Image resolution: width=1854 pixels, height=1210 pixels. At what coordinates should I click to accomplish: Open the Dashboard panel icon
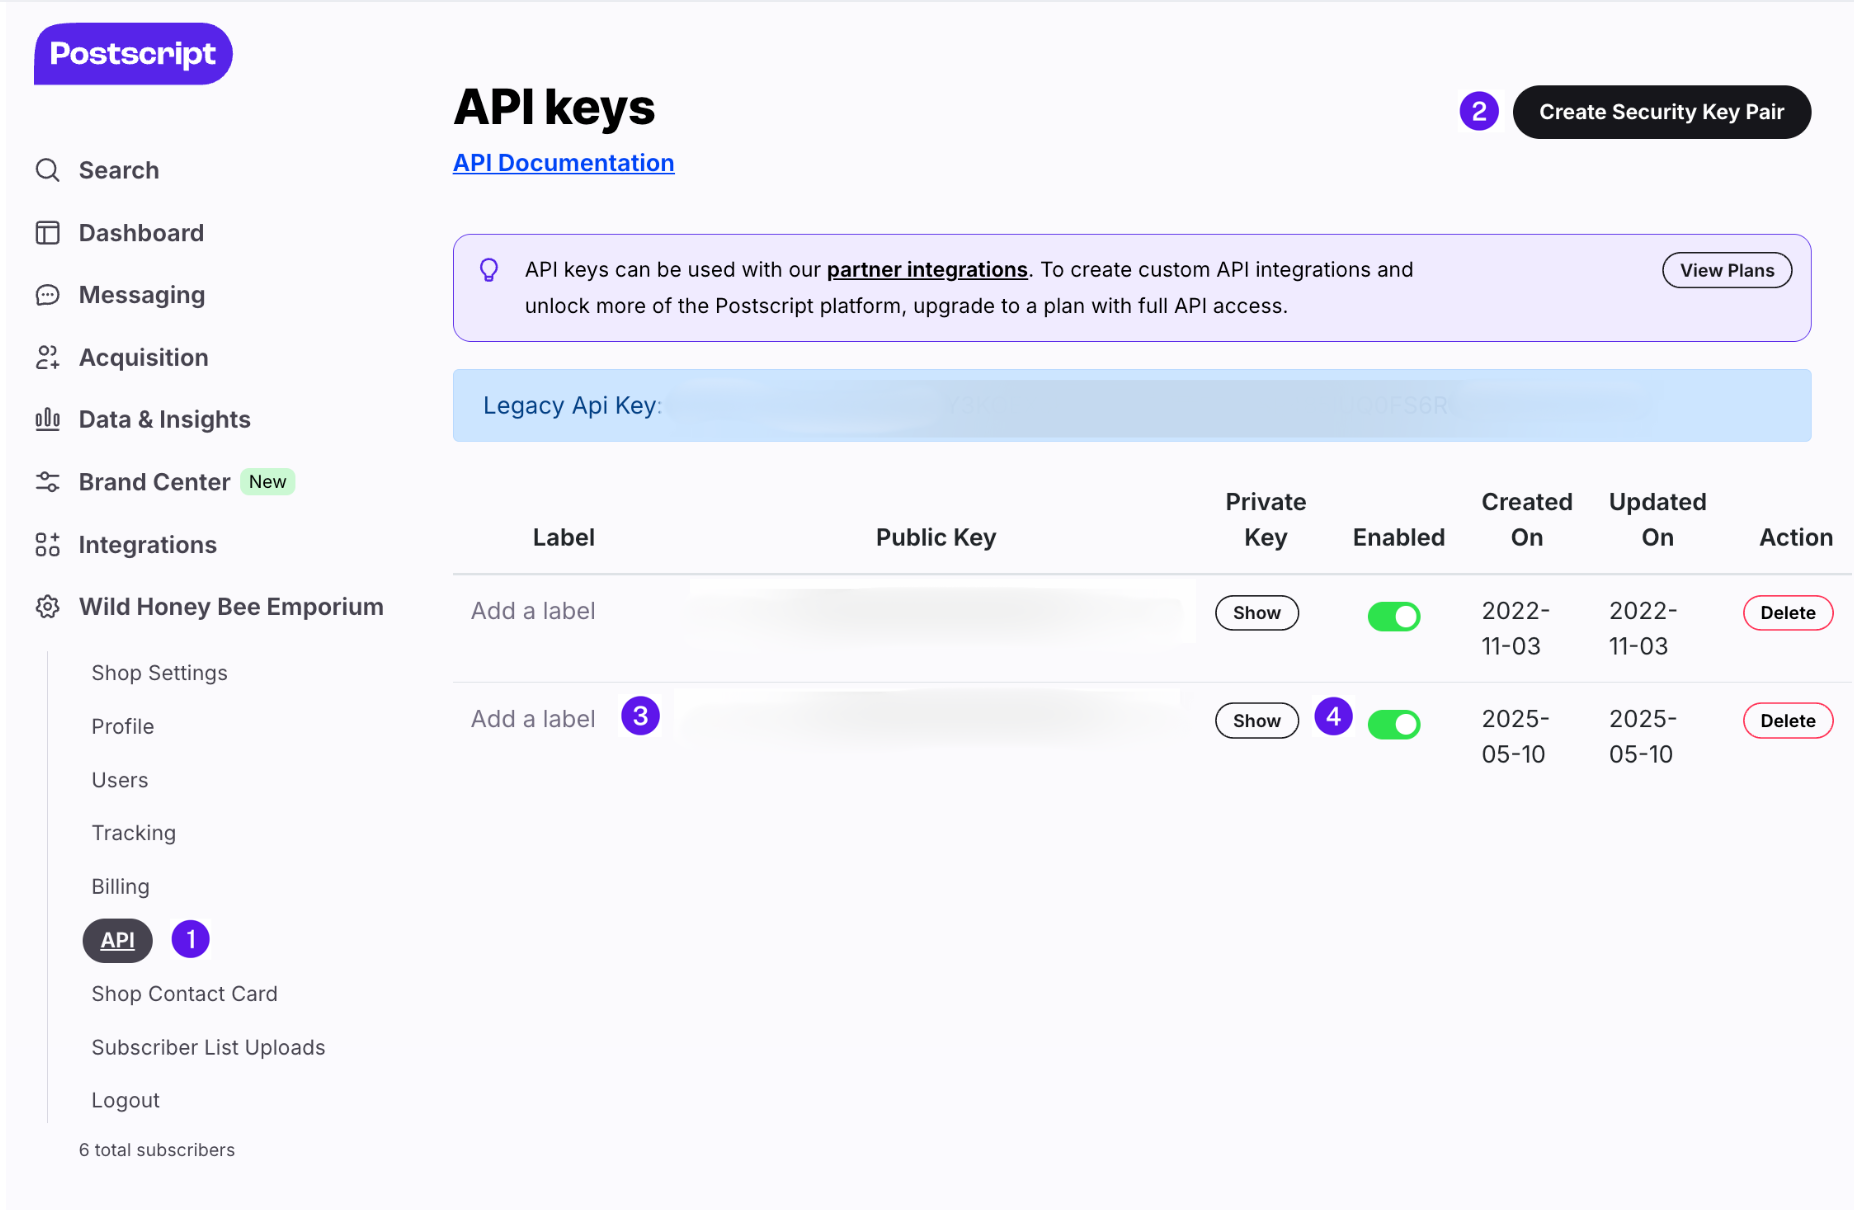click(47, 232)
